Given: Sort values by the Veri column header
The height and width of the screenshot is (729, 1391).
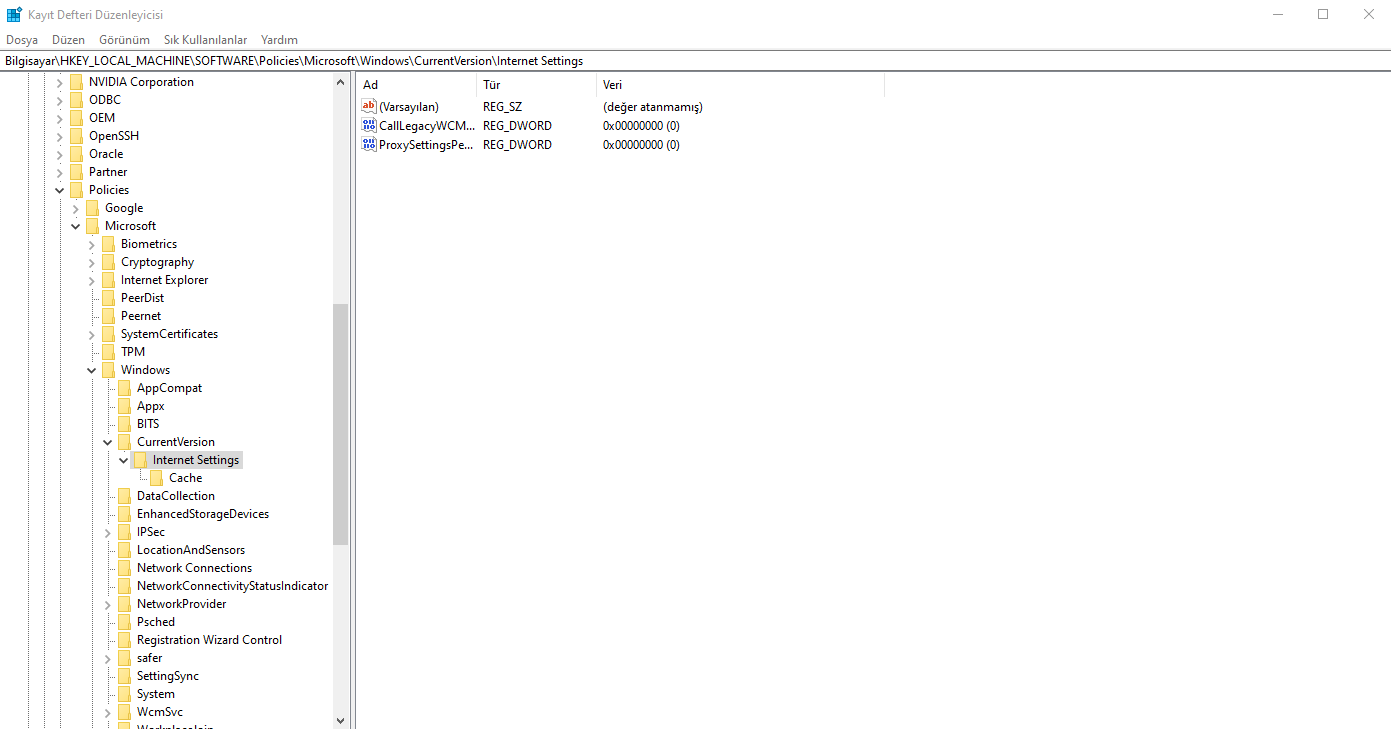Looking at the screenshot, I should point(740,85).
